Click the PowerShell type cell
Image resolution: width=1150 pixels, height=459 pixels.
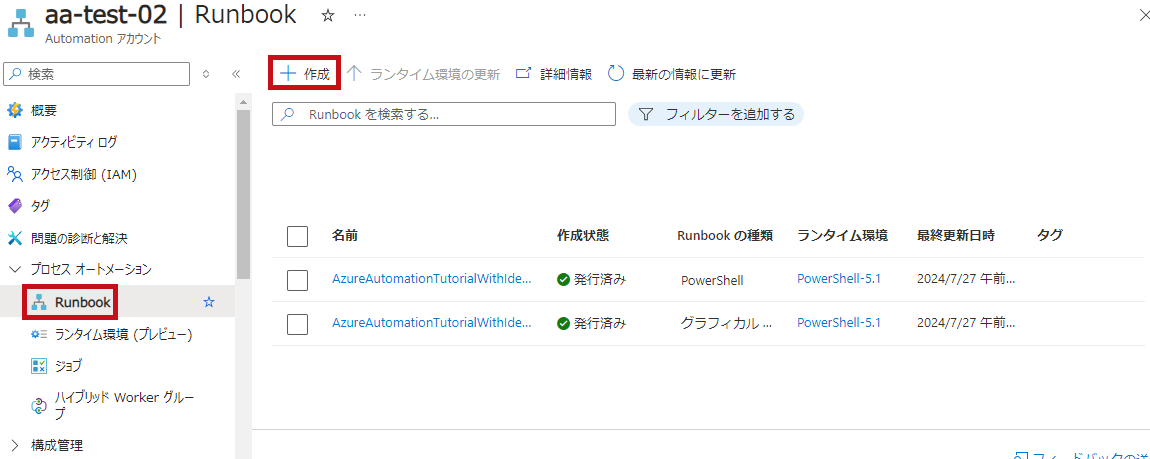click(712, 280)
